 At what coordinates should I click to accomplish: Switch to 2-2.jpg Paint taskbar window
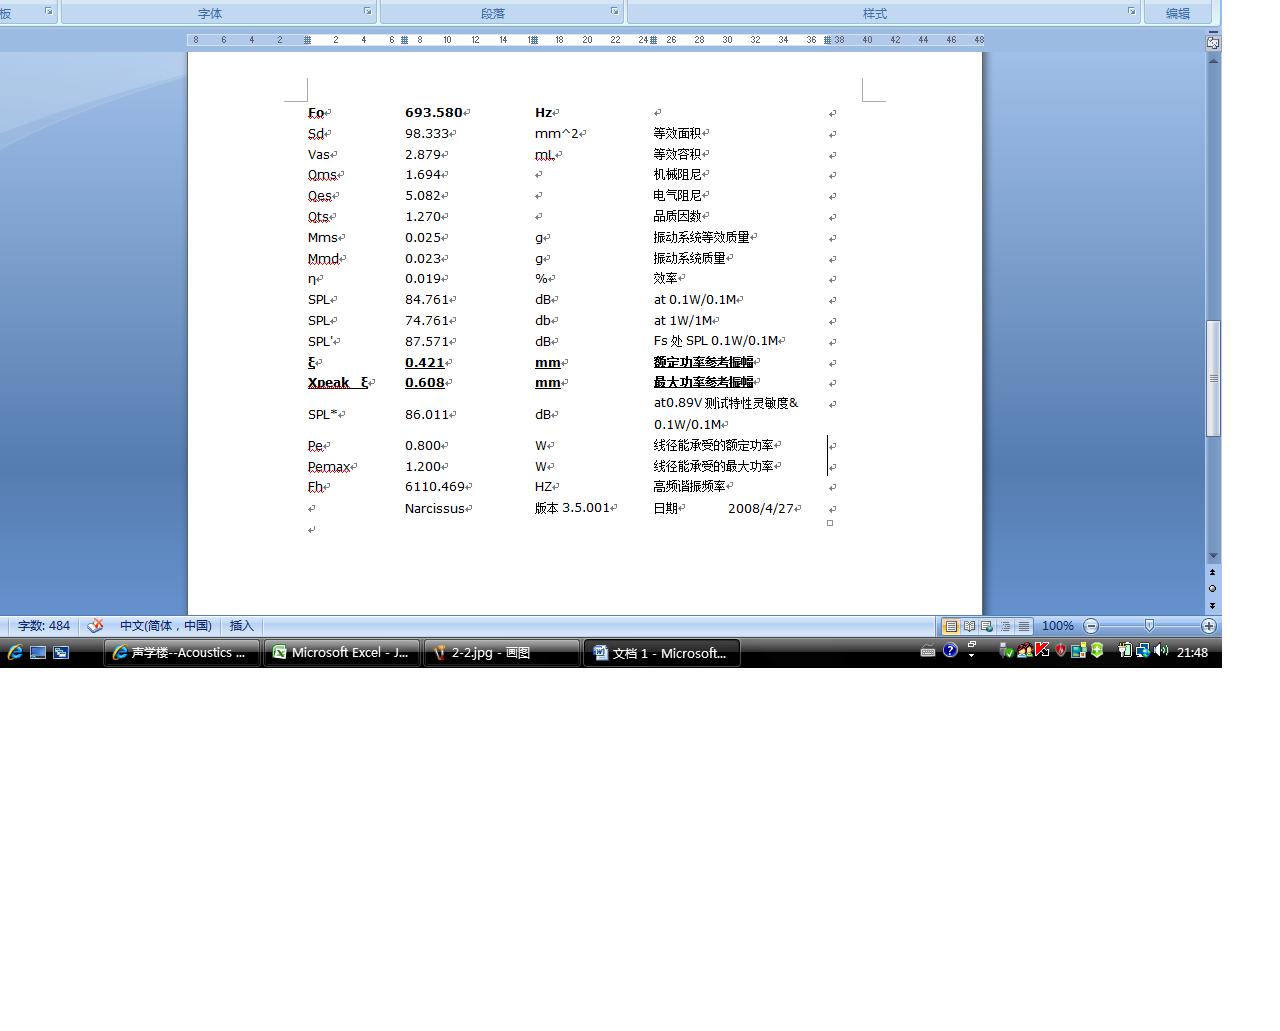(501, 653)
